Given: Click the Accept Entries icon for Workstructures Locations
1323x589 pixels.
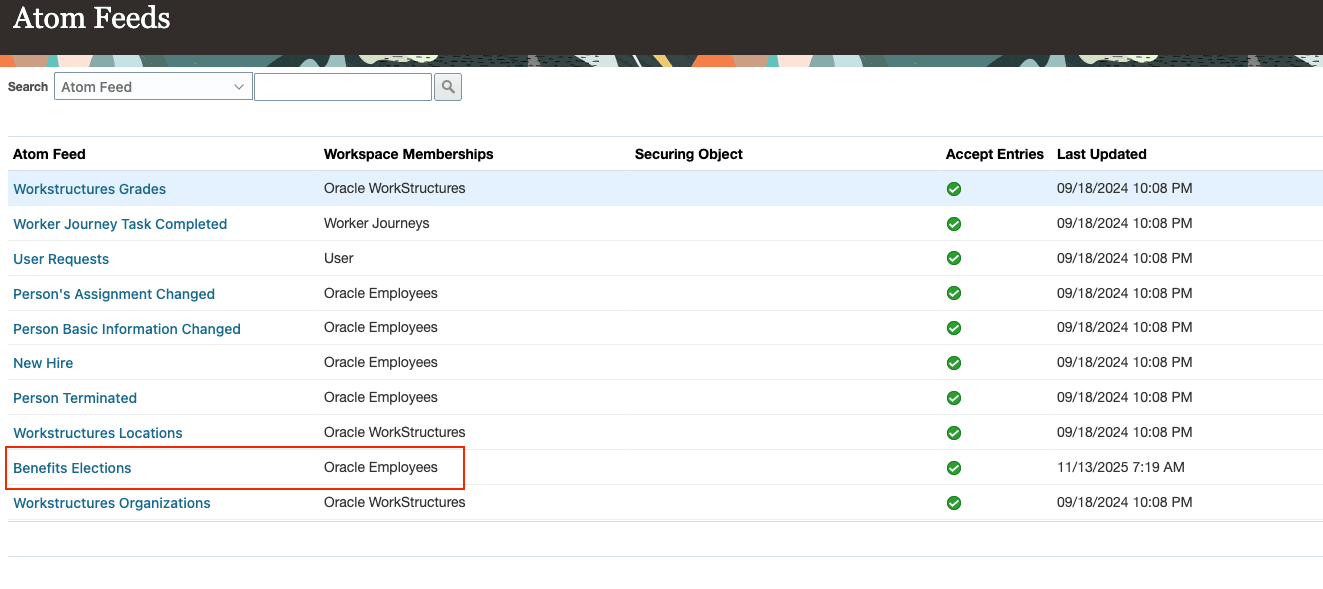Looking at the screenshot, I should tap(953, 432).
